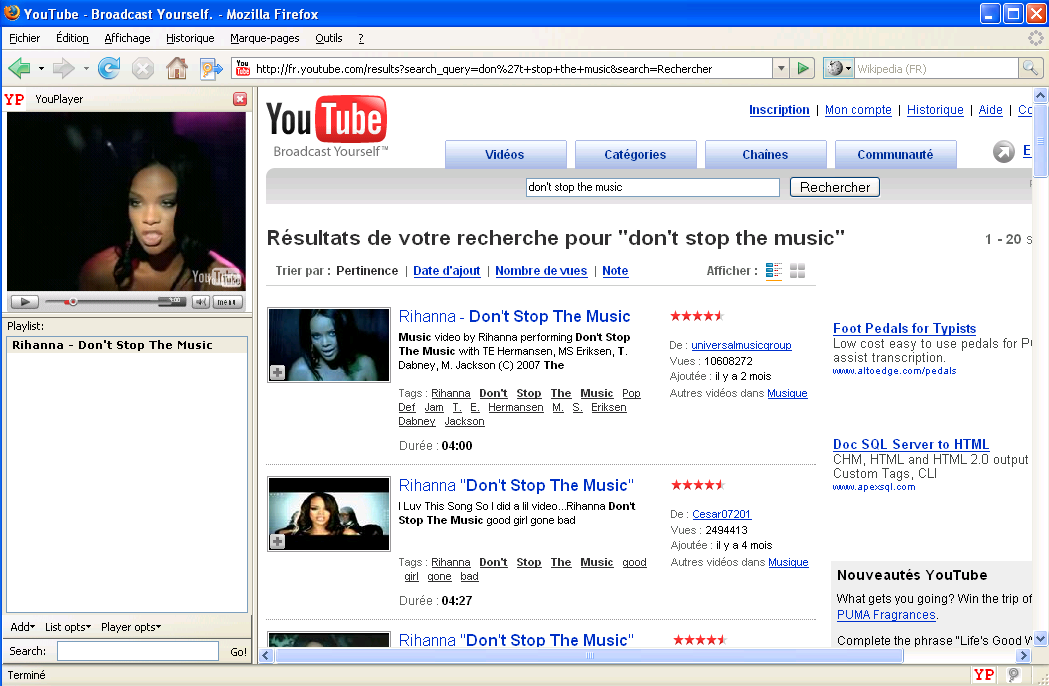
Task: Open the Historique menu
Action: point(190,38)
